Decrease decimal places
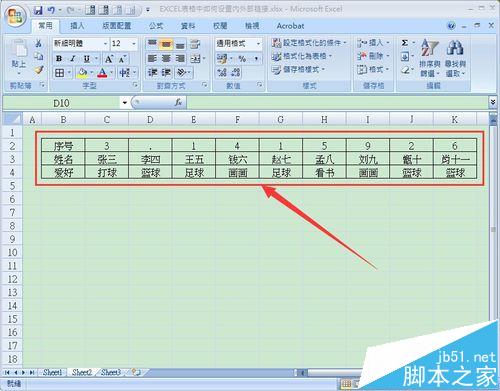The width and height of the screenshot is (500, 391). tap(236, 72)
